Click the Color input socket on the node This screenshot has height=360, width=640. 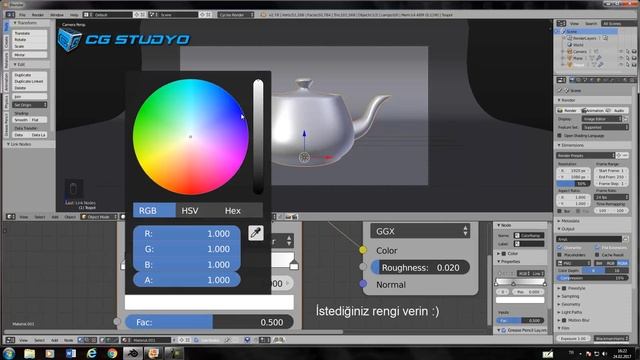coord(363,250)
